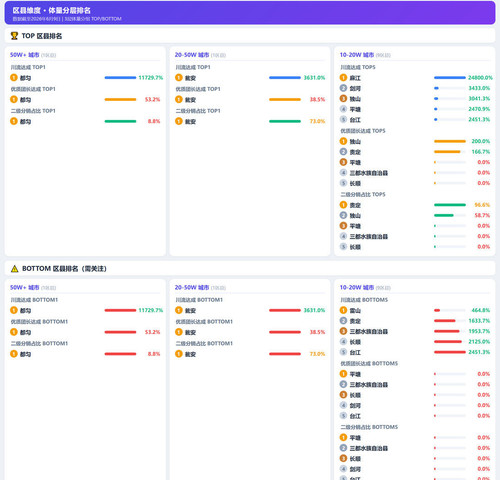Click 11729.7% value in BOTTOM section
The width and height of the screenshot is (500, 480).
[x=151, y=310]
